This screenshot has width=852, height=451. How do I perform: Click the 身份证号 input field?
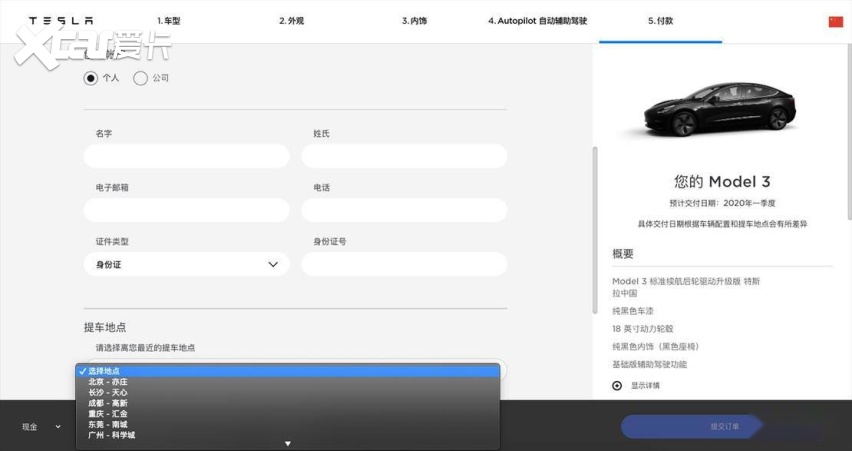coord(404,264)
